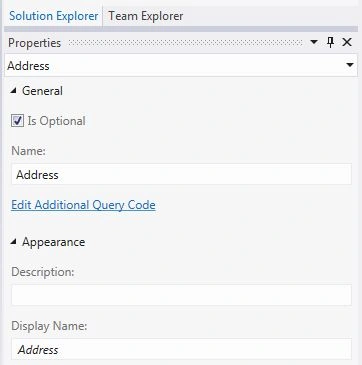Screen dimensions: 362x365
Task: Uncheck the Is Optional checkbox
Action: 17,121
